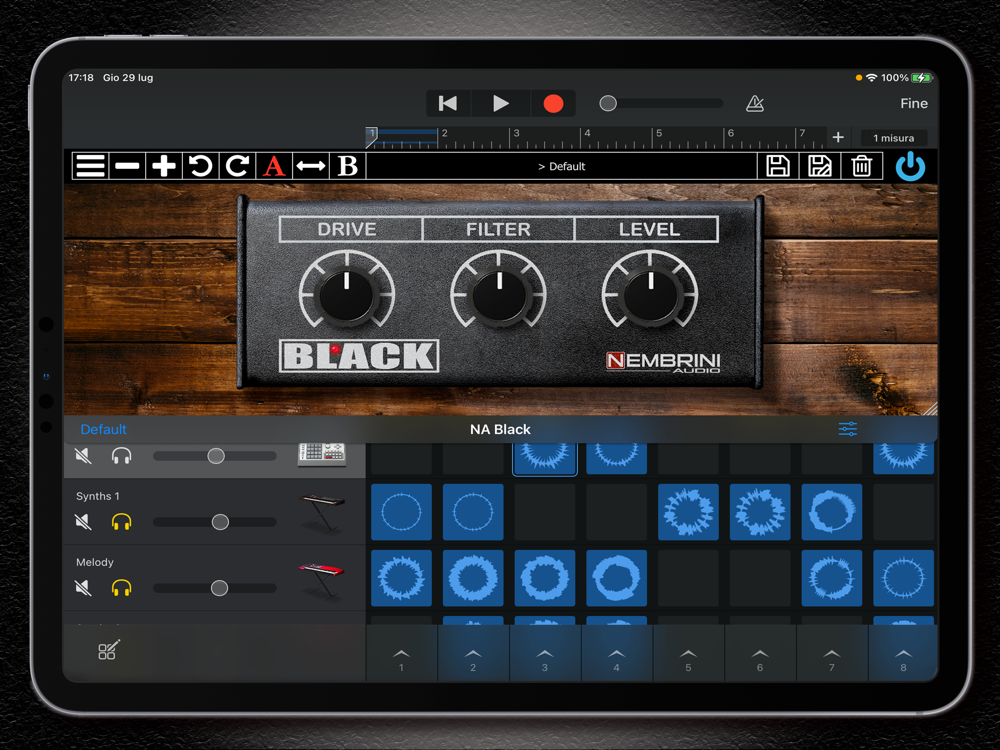The image size is (1000, 750).
Task: Toggle solo headphones on Melody
Action: [x=121, y=587]
